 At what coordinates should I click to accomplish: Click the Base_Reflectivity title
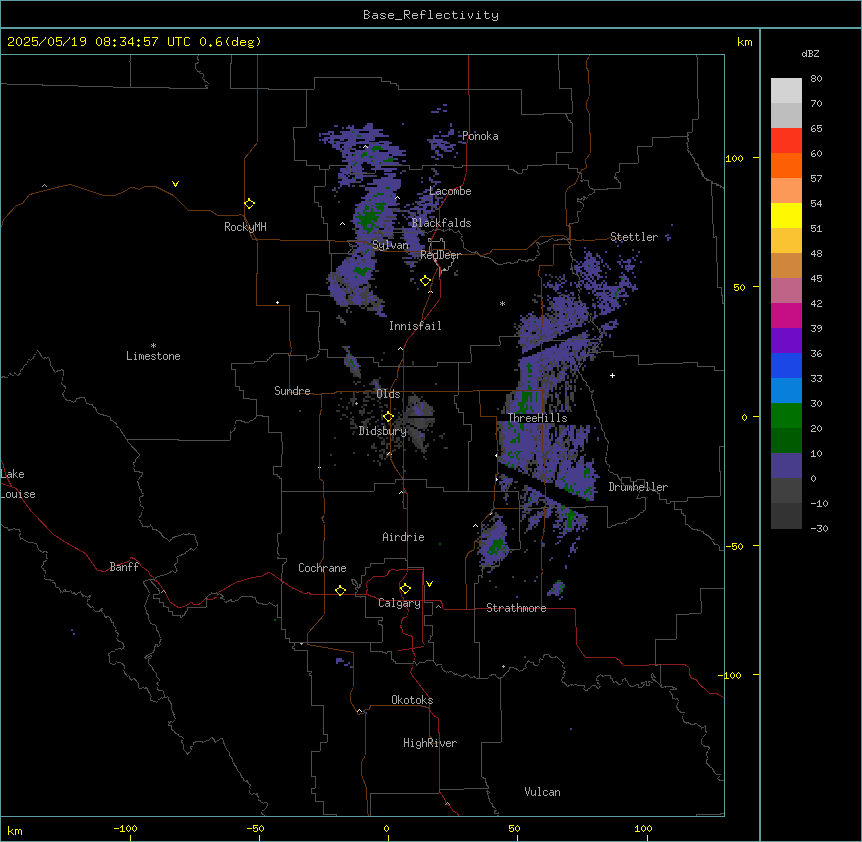pos(431,15)
